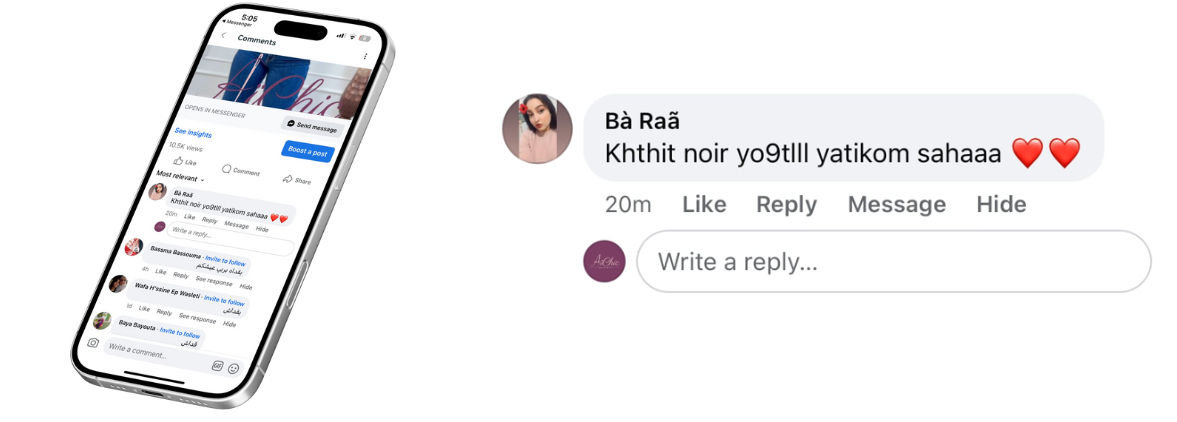This screenshot has width=1177, height=422.
Task: Open the emoji smiley icon in comment bar
Action: point(233,369)
